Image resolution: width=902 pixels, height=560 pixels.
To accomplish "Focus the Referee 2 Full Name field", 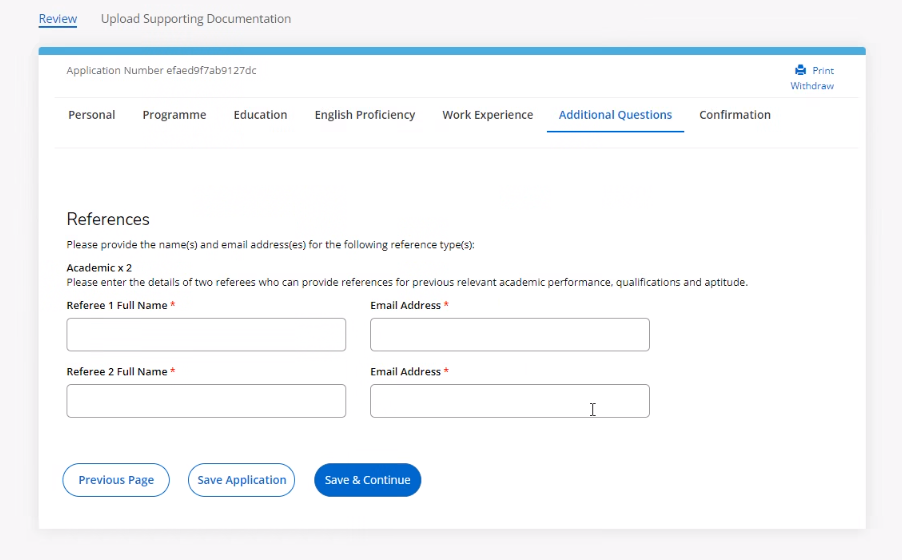I will tap(206, 401).
